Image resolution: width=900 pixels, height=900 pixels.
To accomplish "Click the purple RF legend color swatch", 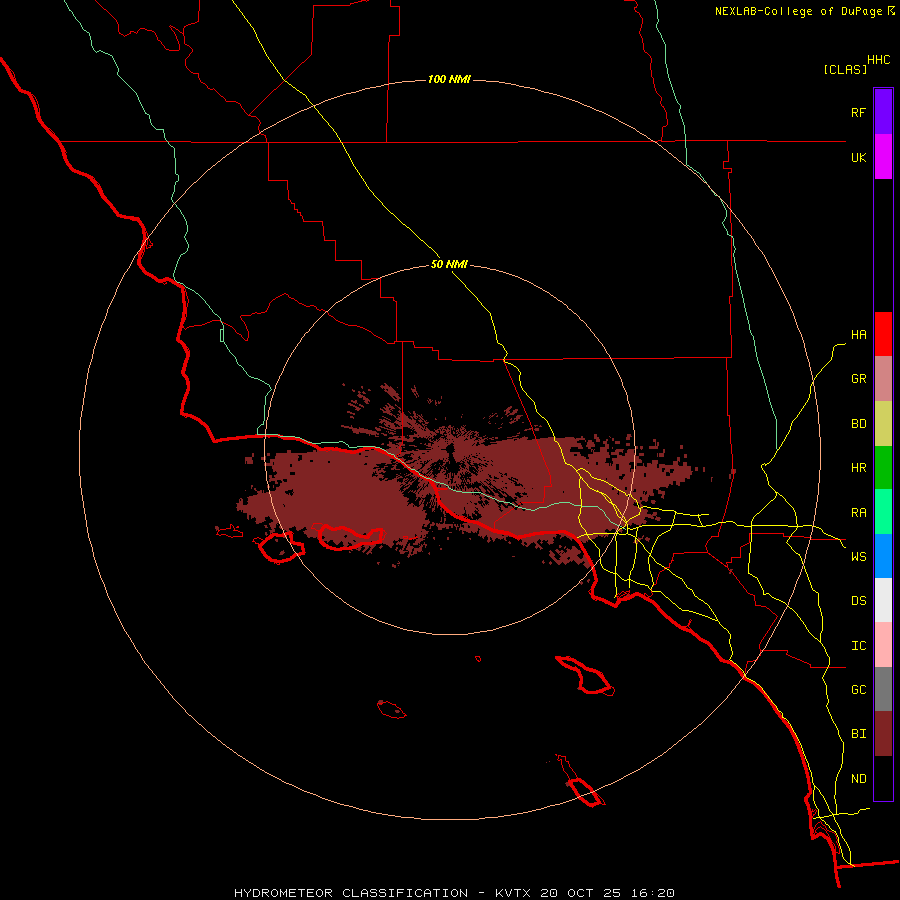I will click(883, 112).
